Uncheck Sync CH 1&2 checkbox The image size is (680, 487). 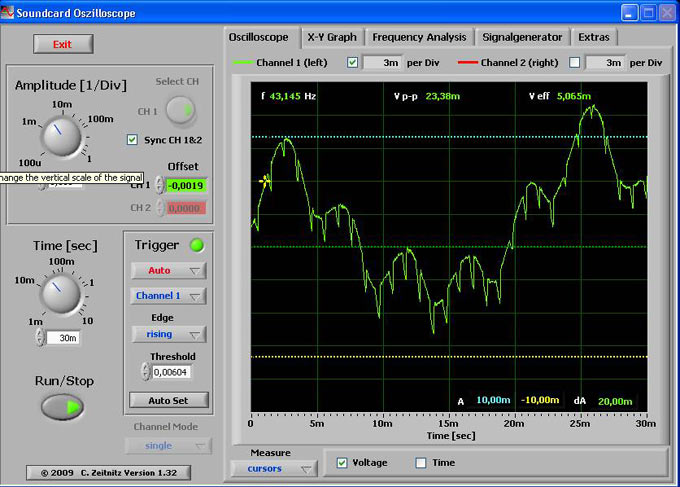point(132,140)
